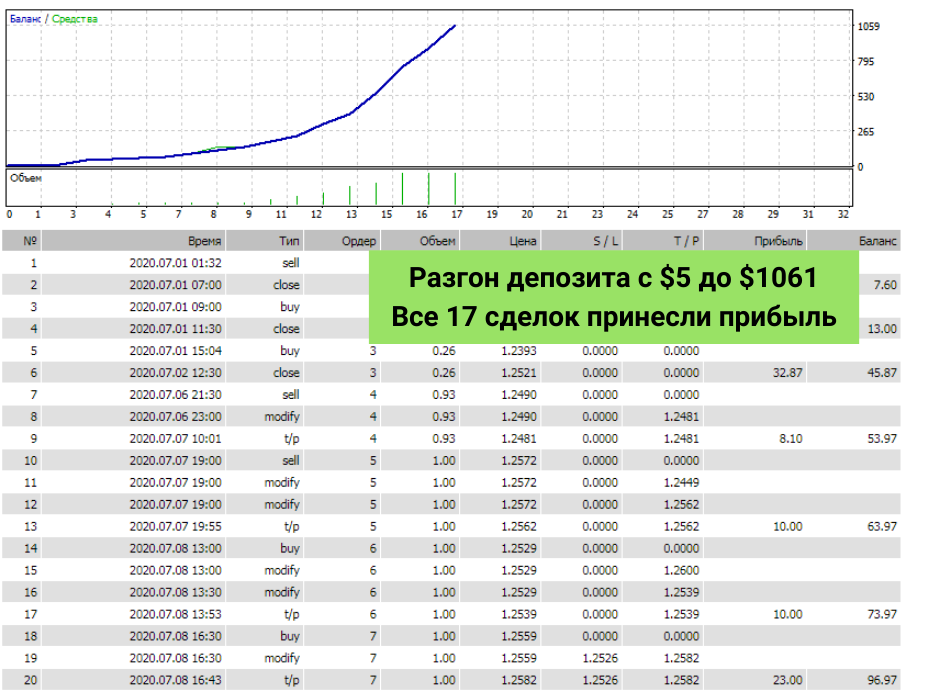The width and height of the screenshot is (929, 694).
Task: Click balance value 7.60
Action: click(885, 284)
